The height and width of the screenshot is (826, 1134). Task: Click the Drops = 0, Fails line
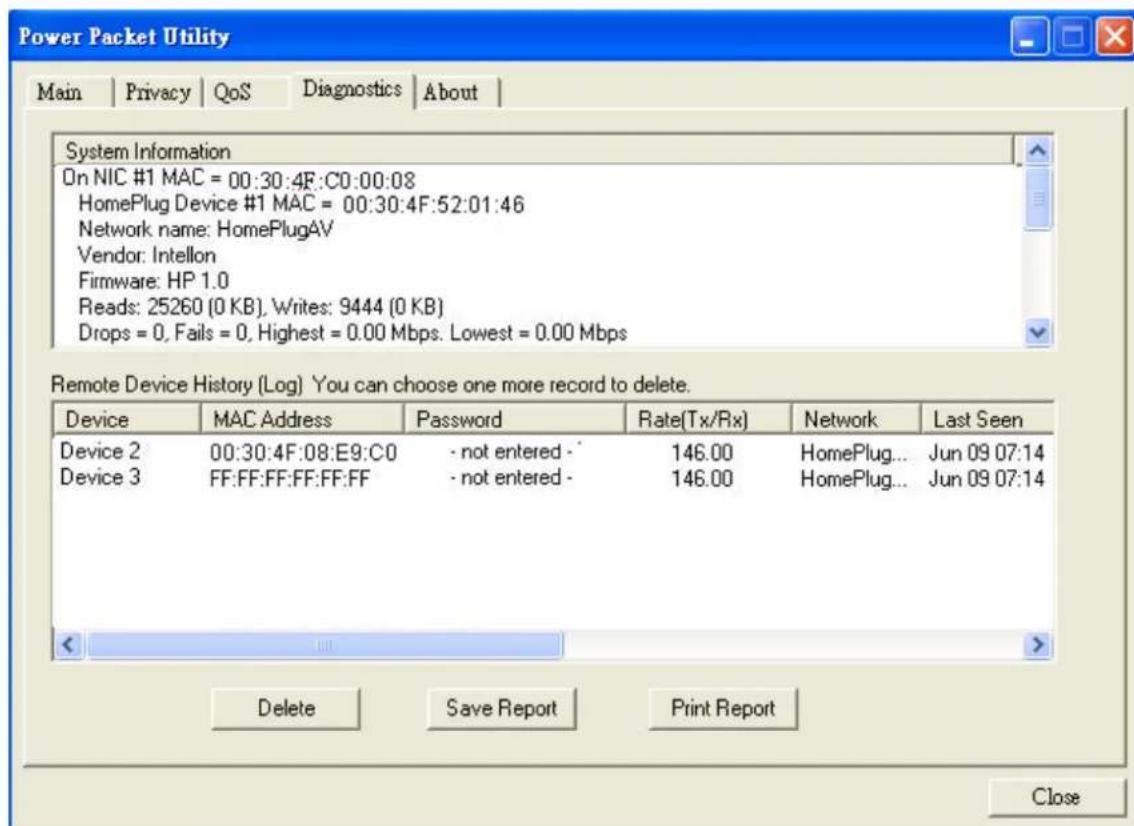[353, 333]
